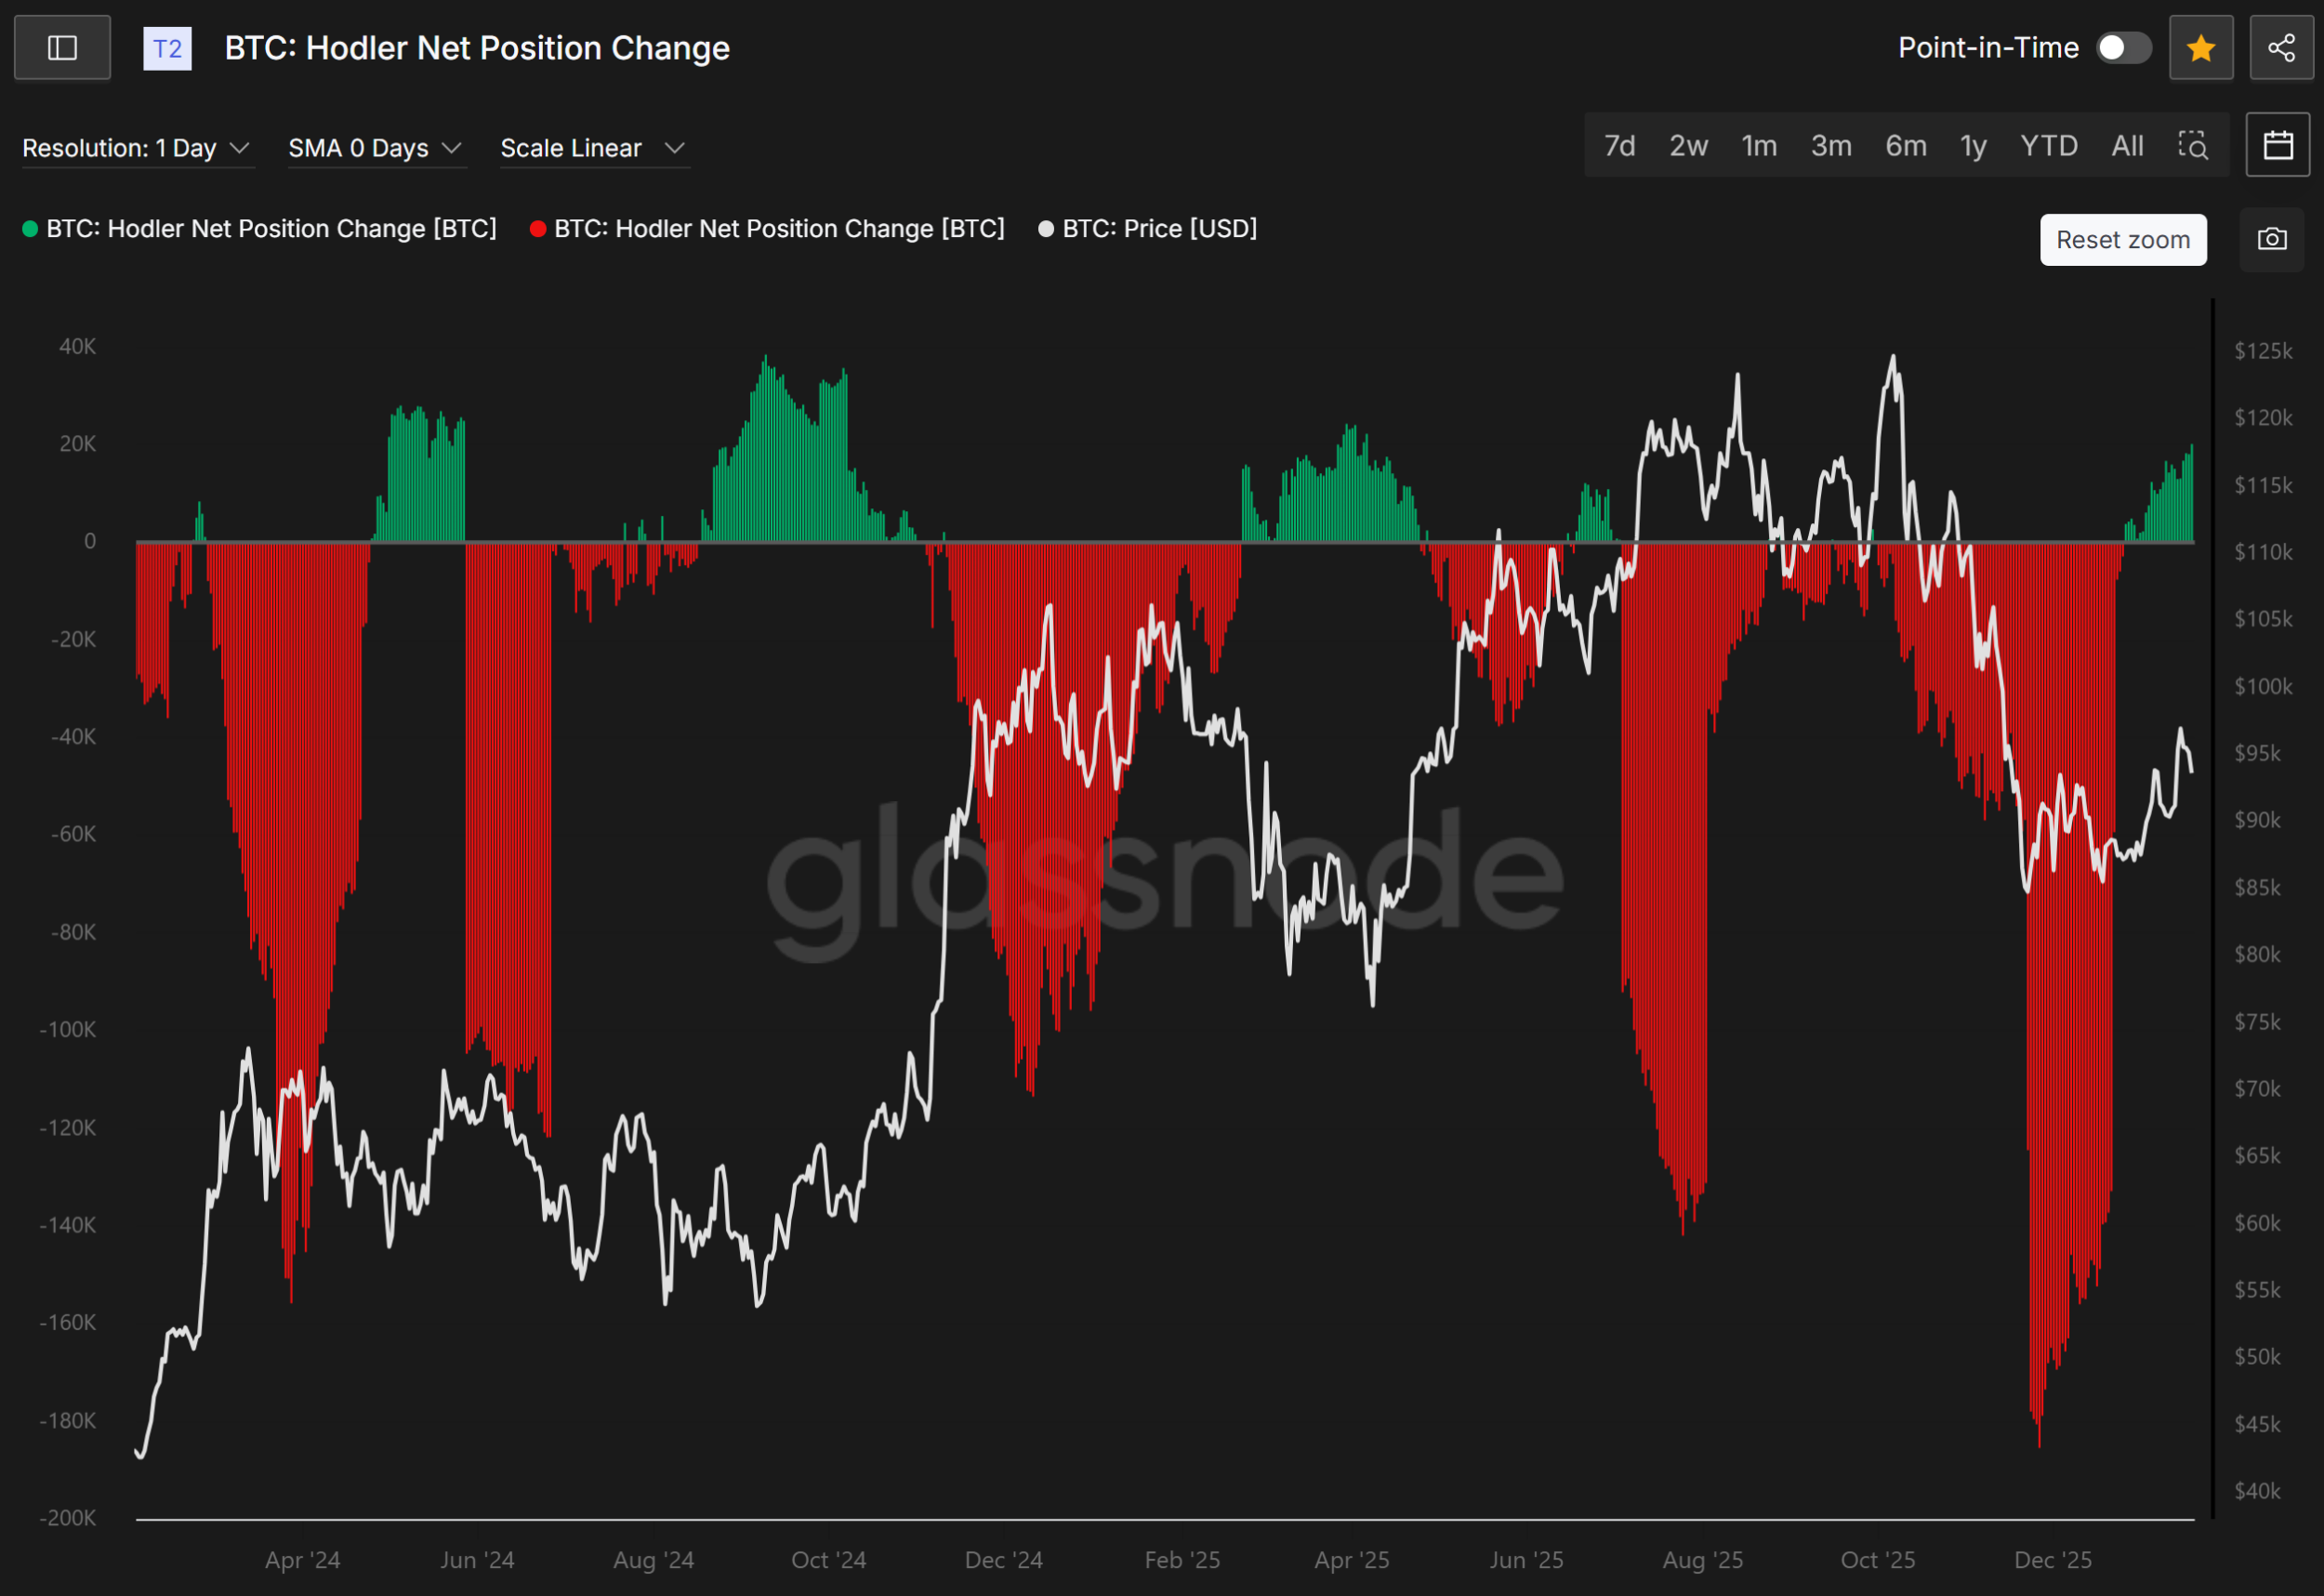This screenshot has width=2324, height=1596.
Task: Switch to the YTD time range
Action: click(x=2048, y=146)
